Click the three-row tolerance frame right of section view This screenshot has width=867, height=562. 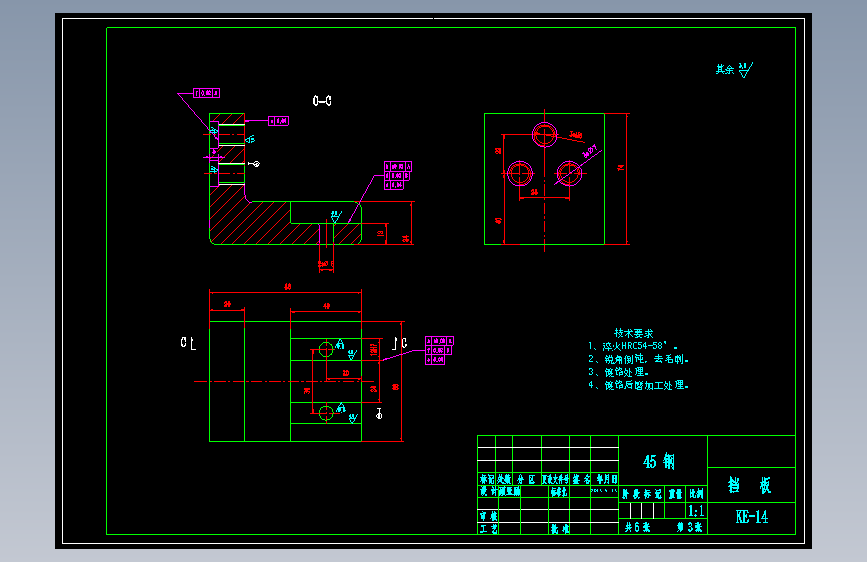pyautogui.click(x=398, y=175)
